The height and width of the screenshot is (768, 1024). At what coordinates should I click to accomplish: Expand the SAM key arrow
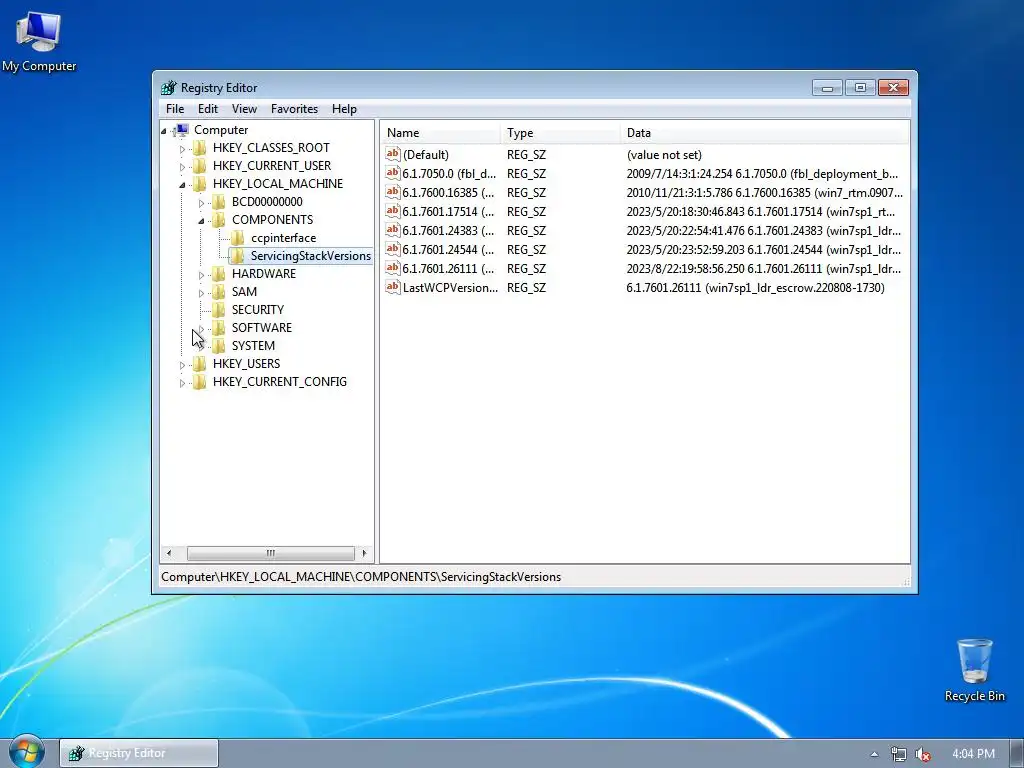pyautogui.click(x=201, y=293)
